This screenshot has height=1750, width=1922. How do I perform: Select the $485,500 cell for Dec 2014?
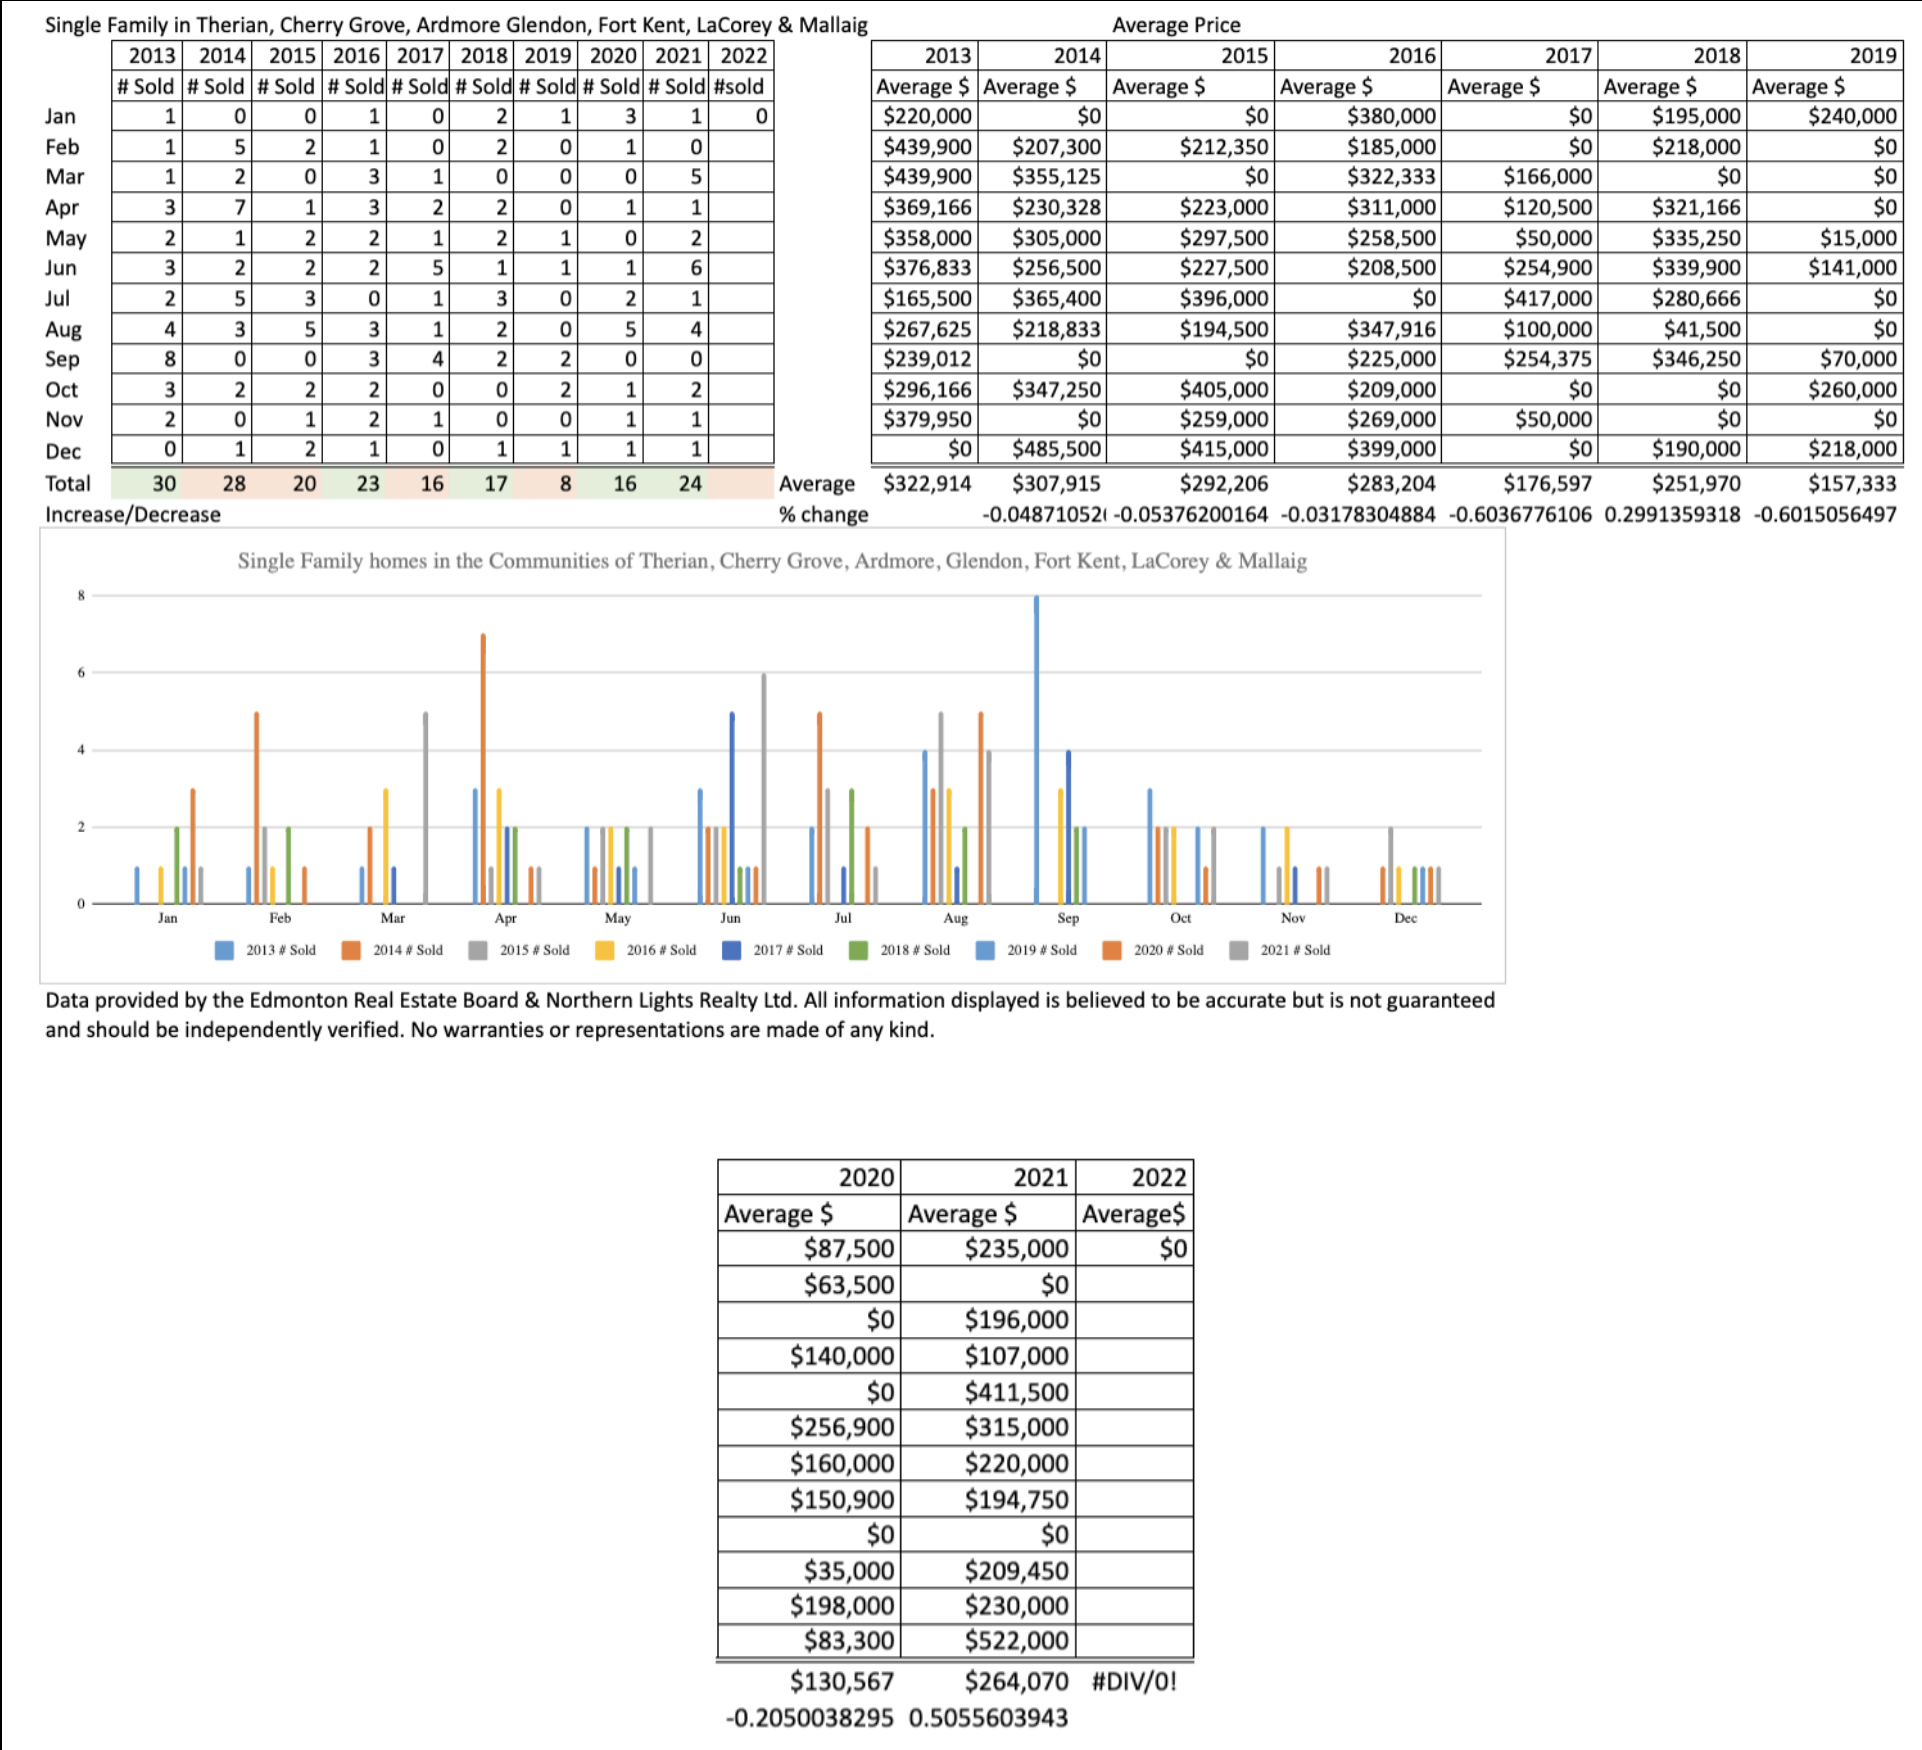[1040, 450]
